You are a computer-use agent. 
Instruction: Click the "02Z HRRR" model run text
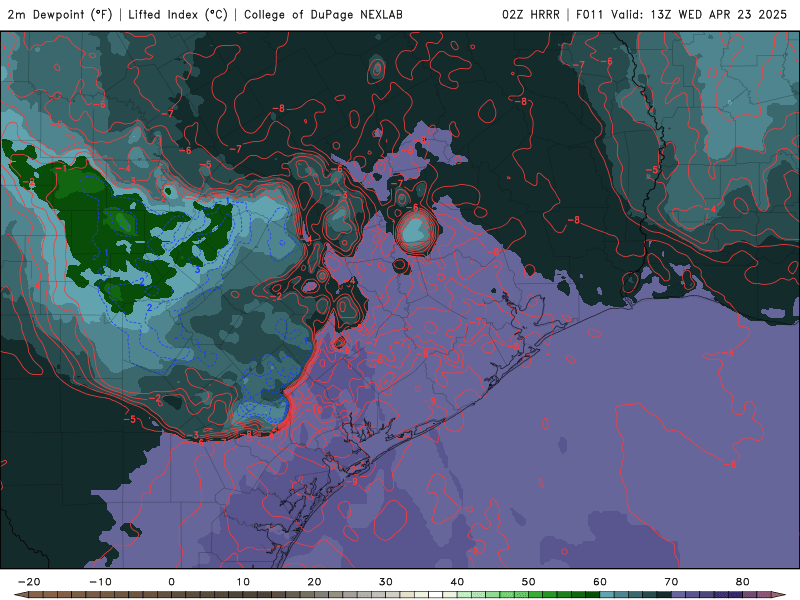click(531, 15)
